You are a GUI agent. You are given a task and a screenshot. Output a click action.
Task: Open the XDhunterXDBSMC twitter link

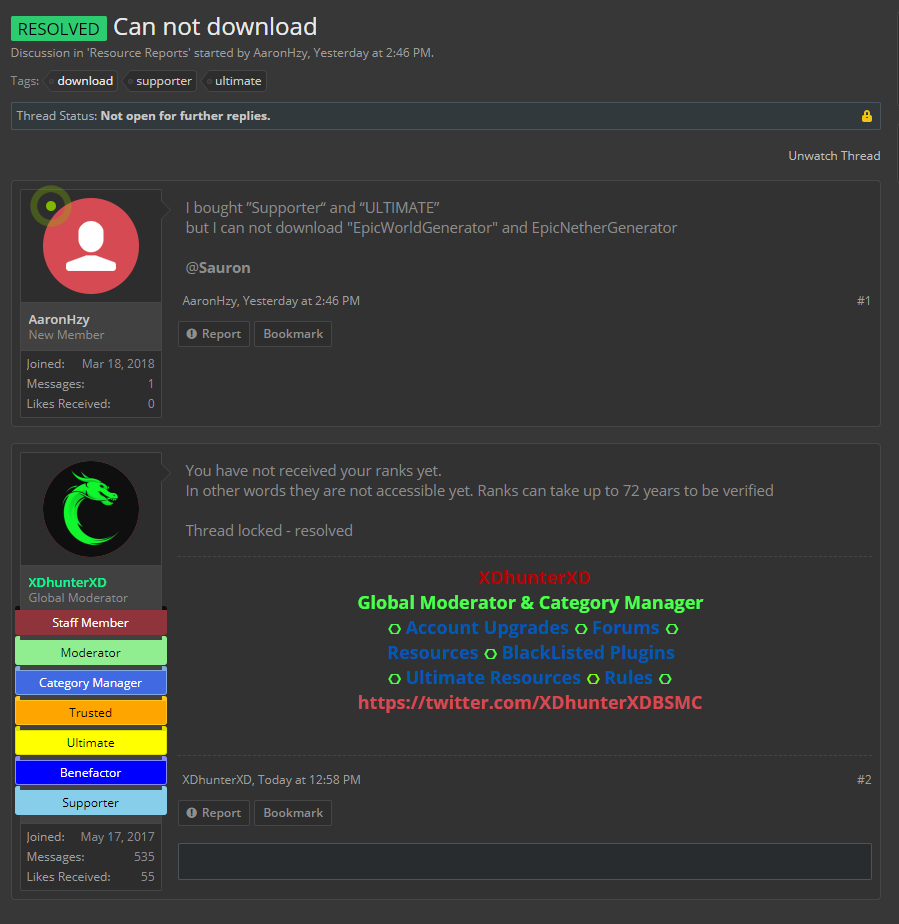click(530, 702)
